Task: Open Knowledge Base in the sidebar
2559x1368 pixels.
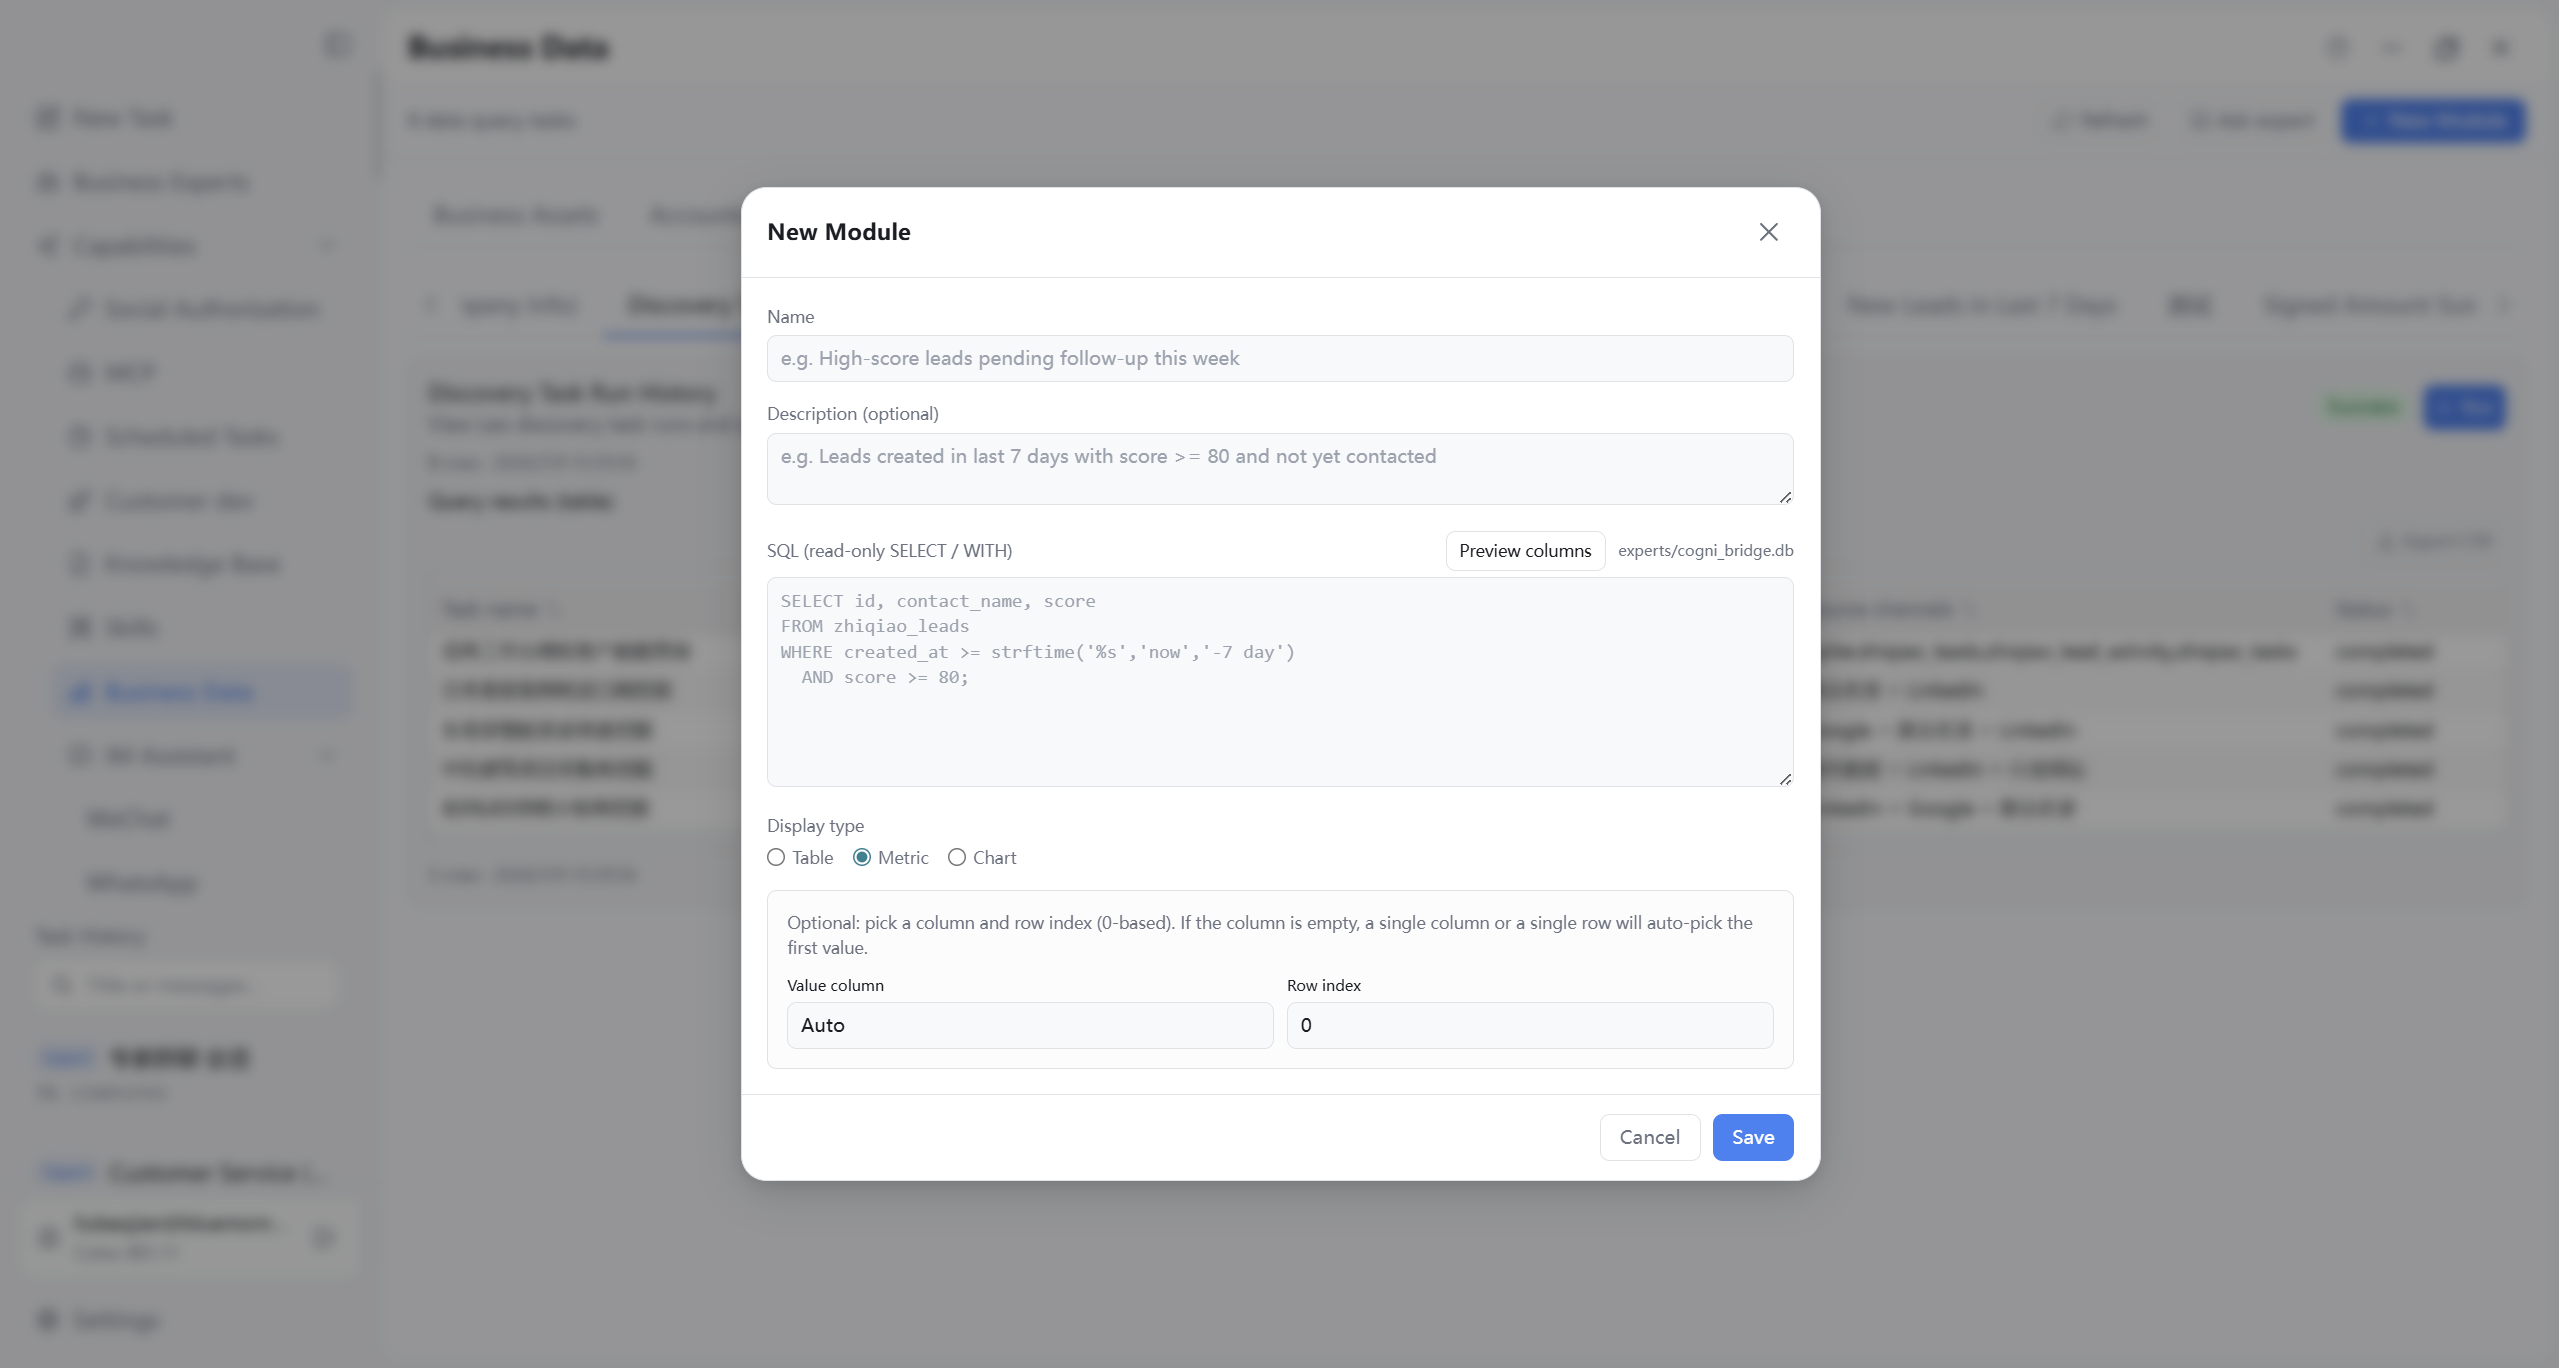Action: click(x=176, y=564)
